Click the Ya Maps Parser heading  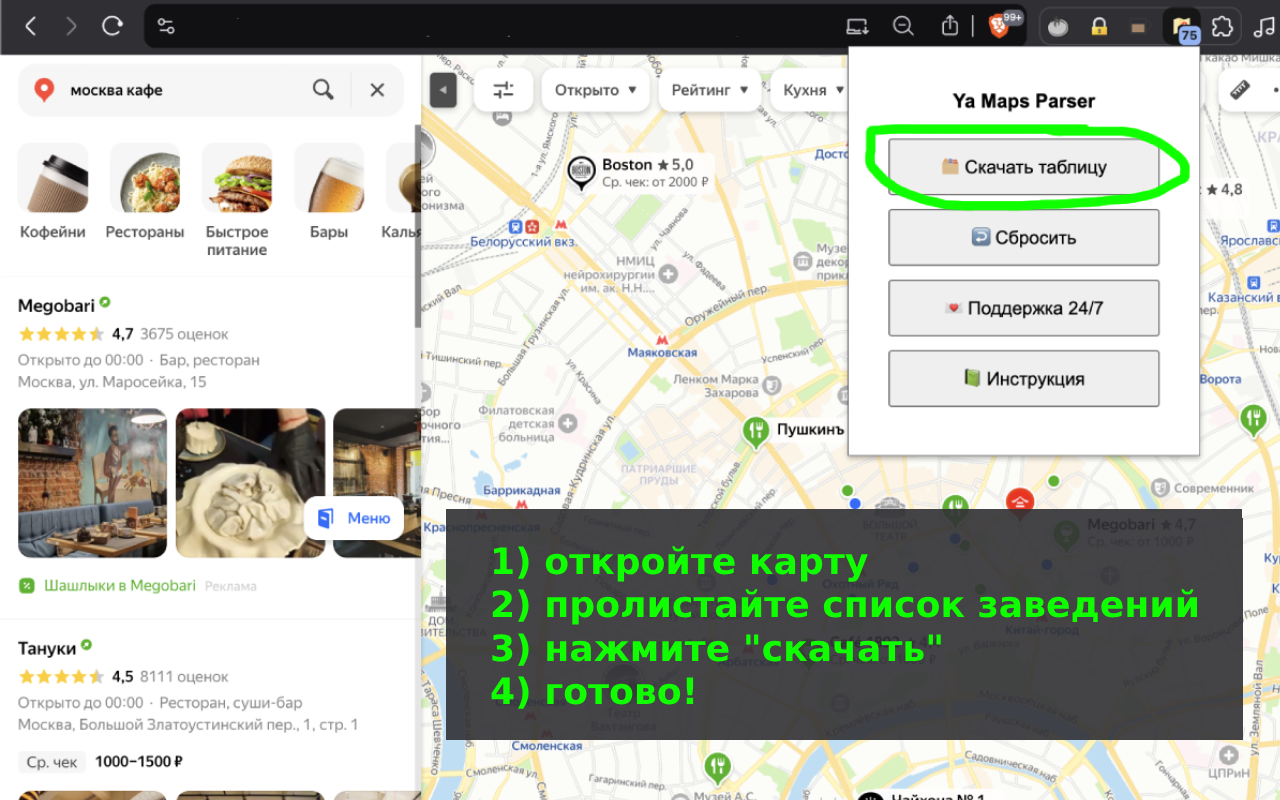pyautogui.click(x=1023, y=101)
